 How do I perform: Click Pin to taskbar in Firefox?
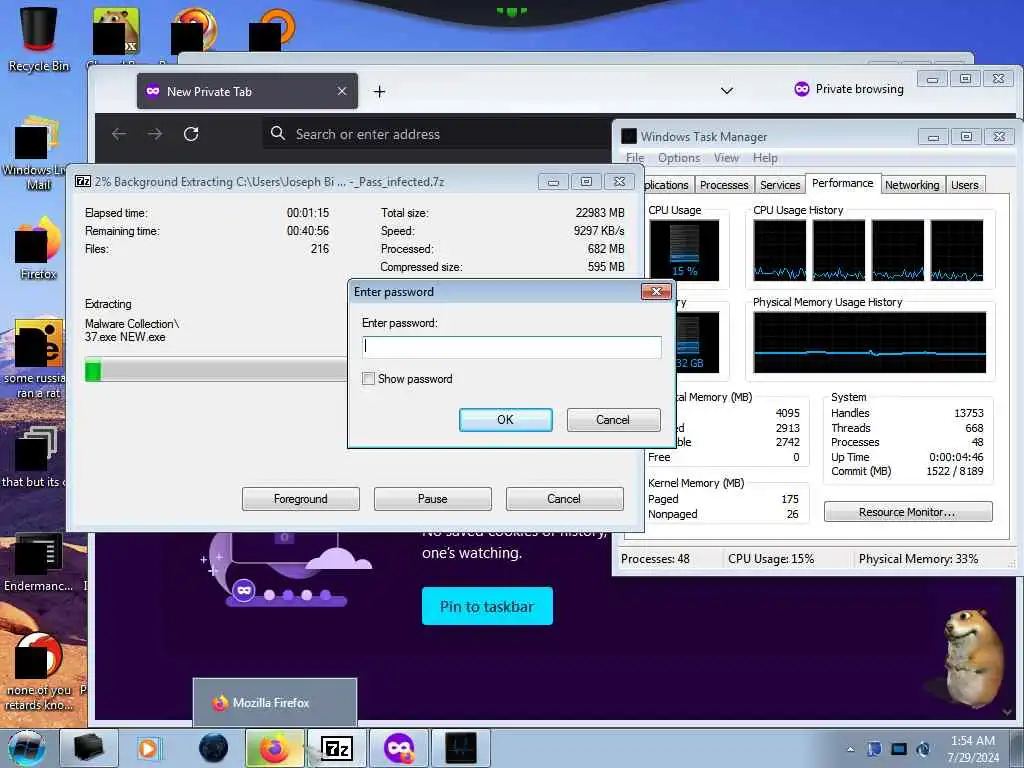tap(487, 607)
